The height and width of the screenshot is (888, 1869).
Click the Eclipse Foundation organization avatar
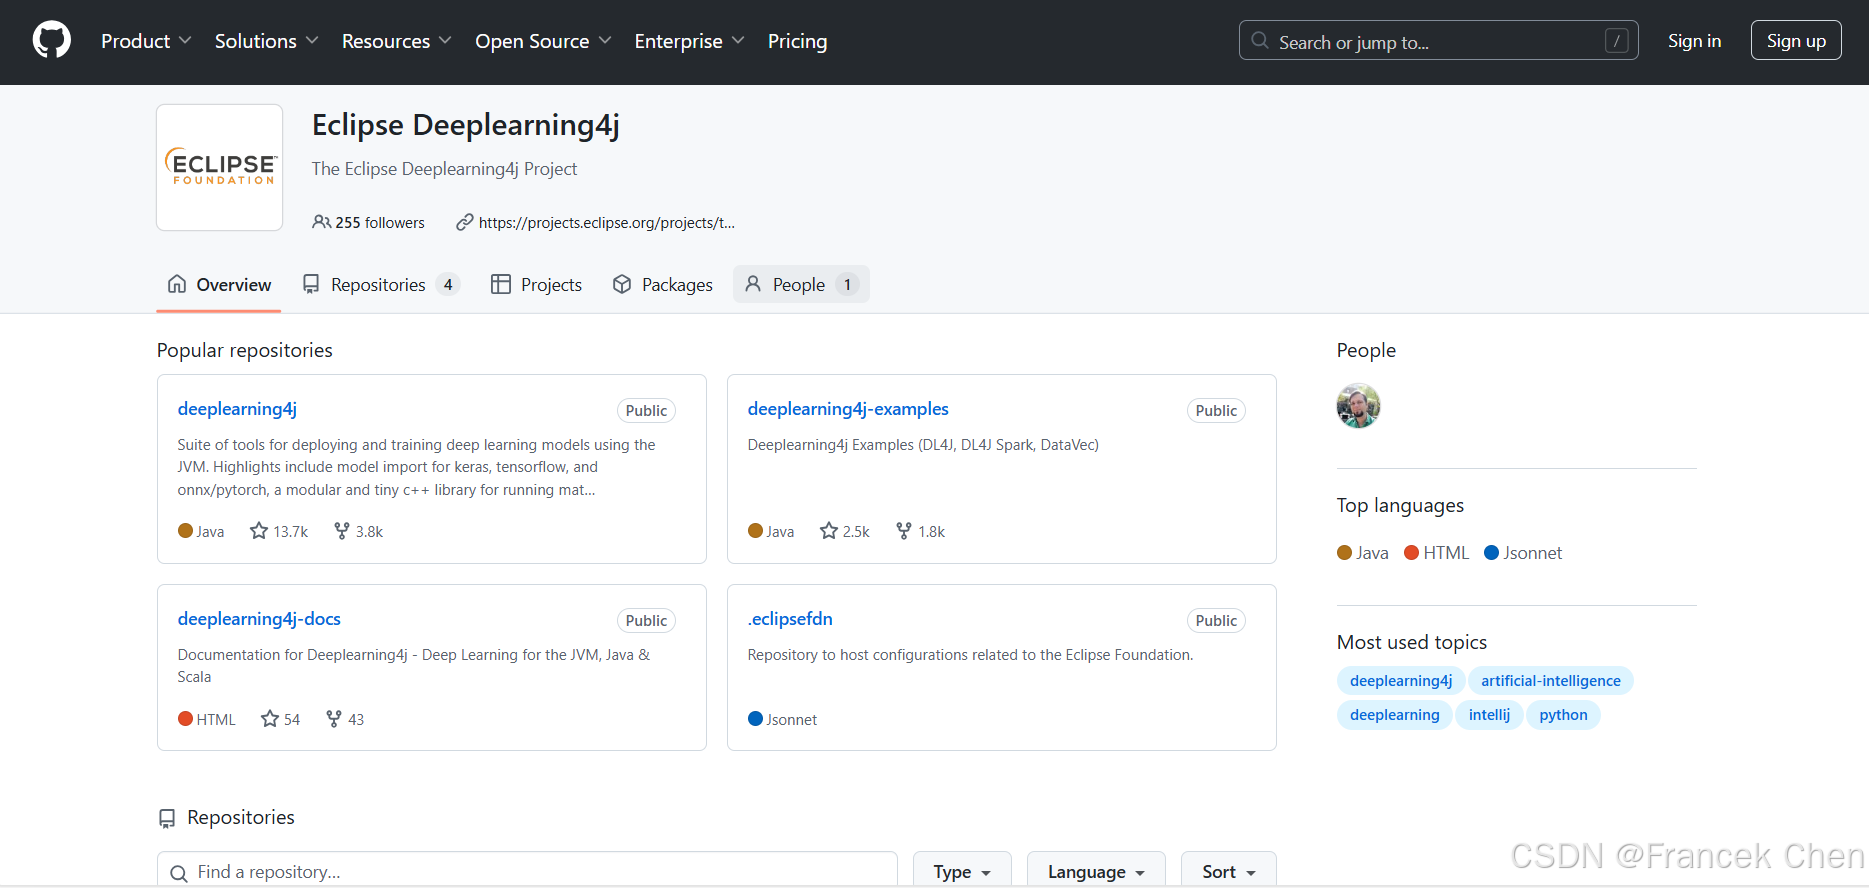[x=220, y=168]
